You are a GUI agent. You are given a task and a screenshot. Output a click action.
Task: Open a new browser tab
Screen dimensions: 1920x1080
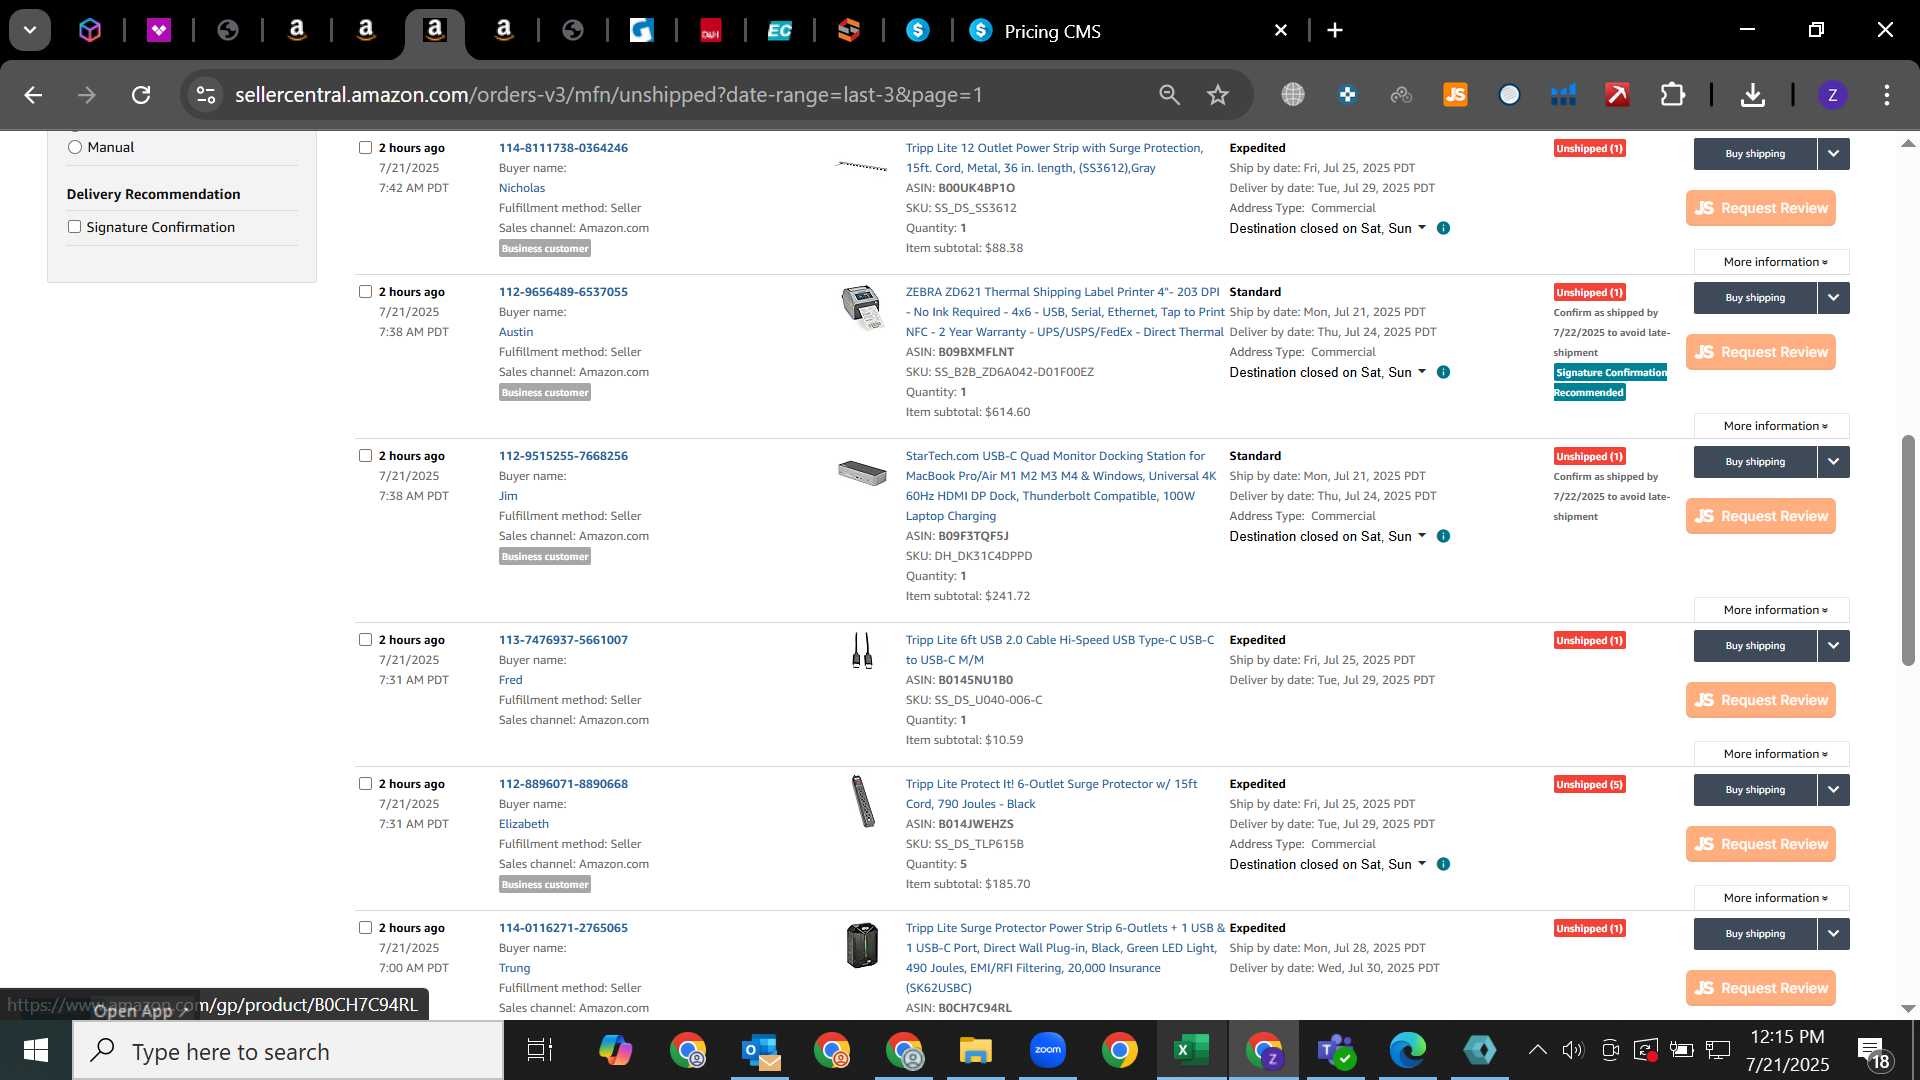[x=1335, y=31]
